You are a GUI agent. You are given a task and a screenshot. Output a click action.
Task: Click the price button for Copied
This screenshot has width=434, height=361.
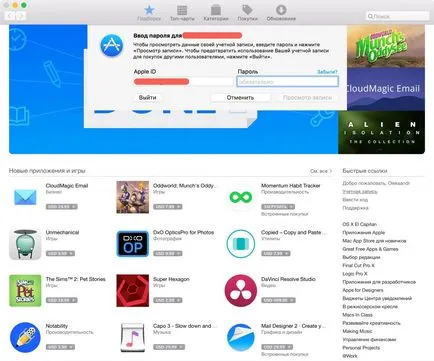tap(276, 254)
